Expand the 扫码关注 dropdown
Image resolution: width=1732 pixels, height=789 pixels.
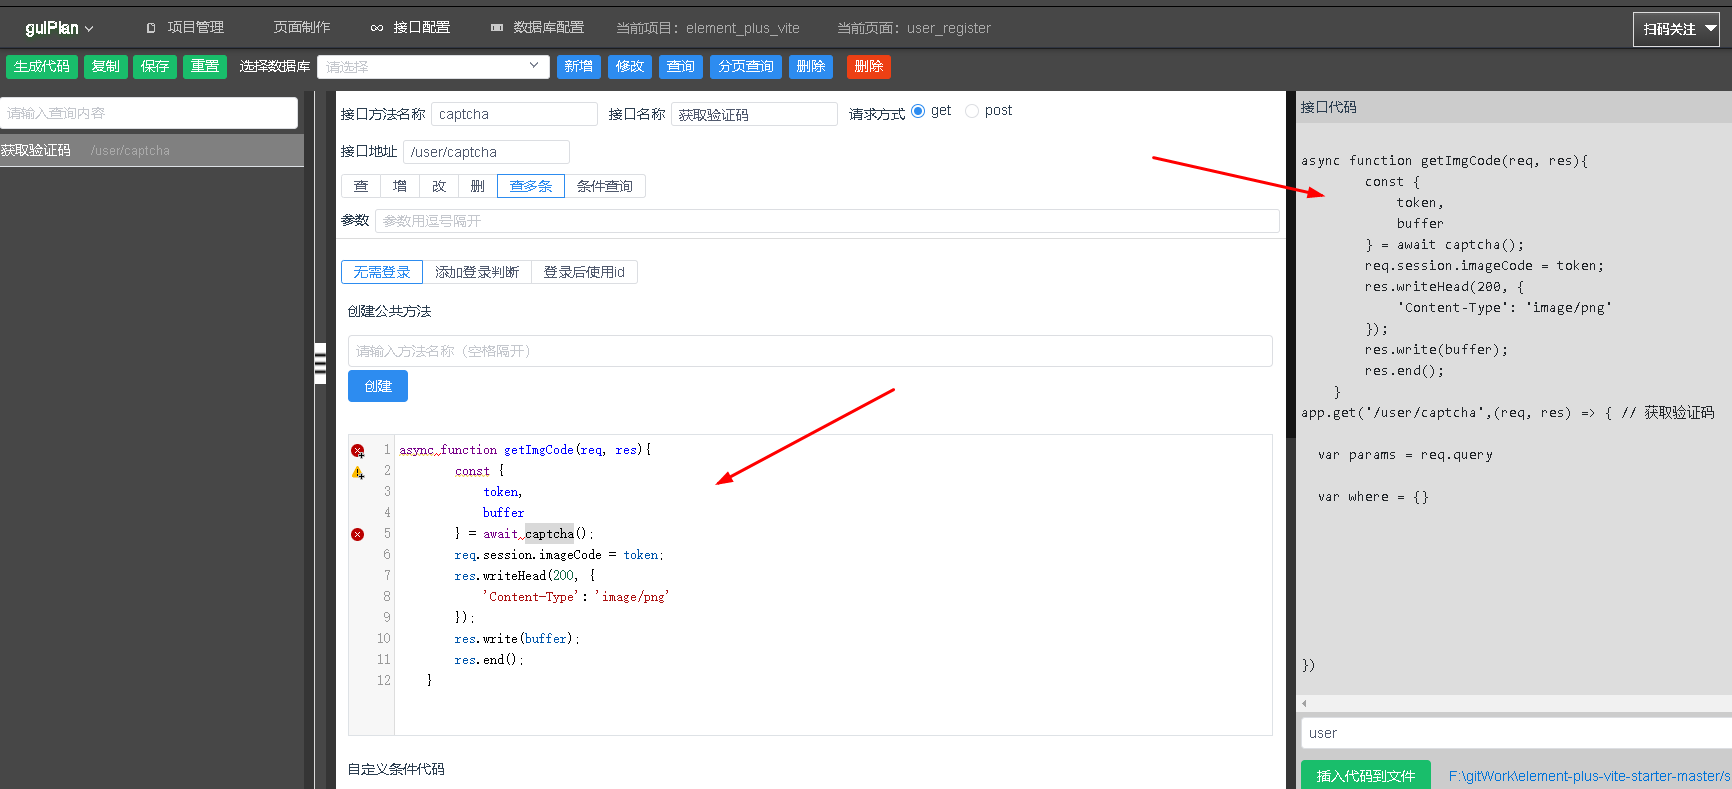pyautogui.click(x=1677, y=29)
